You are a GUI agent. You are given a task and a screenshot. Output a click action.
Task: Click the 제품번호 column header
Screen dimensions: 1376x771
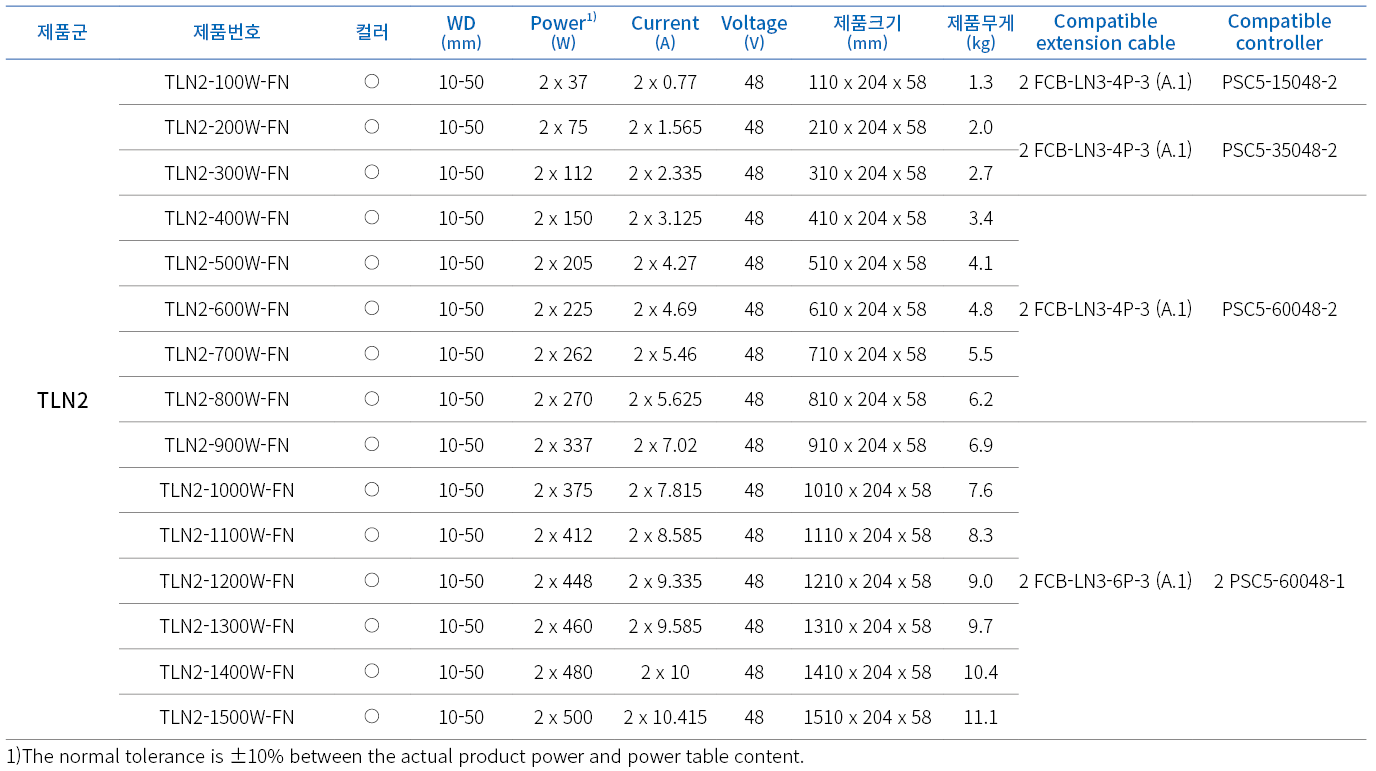227,32
